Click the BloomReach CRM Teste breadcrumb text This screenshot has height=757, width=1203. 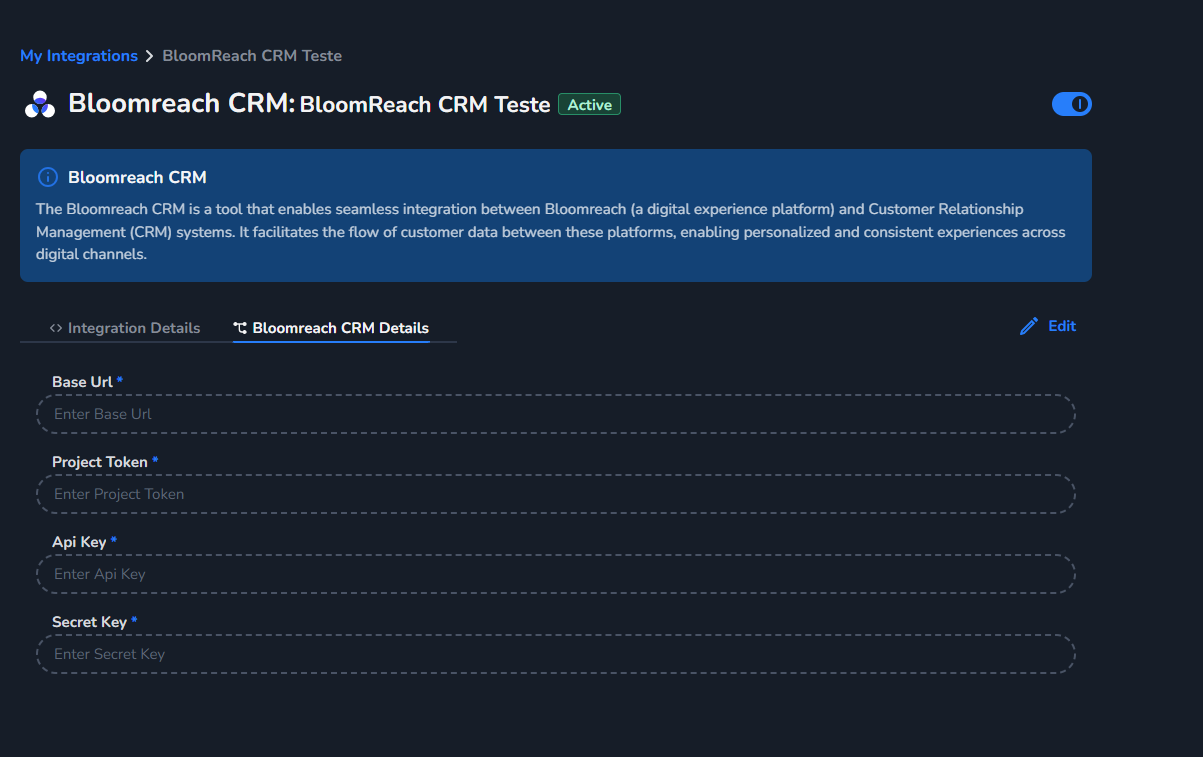(252, 56)
